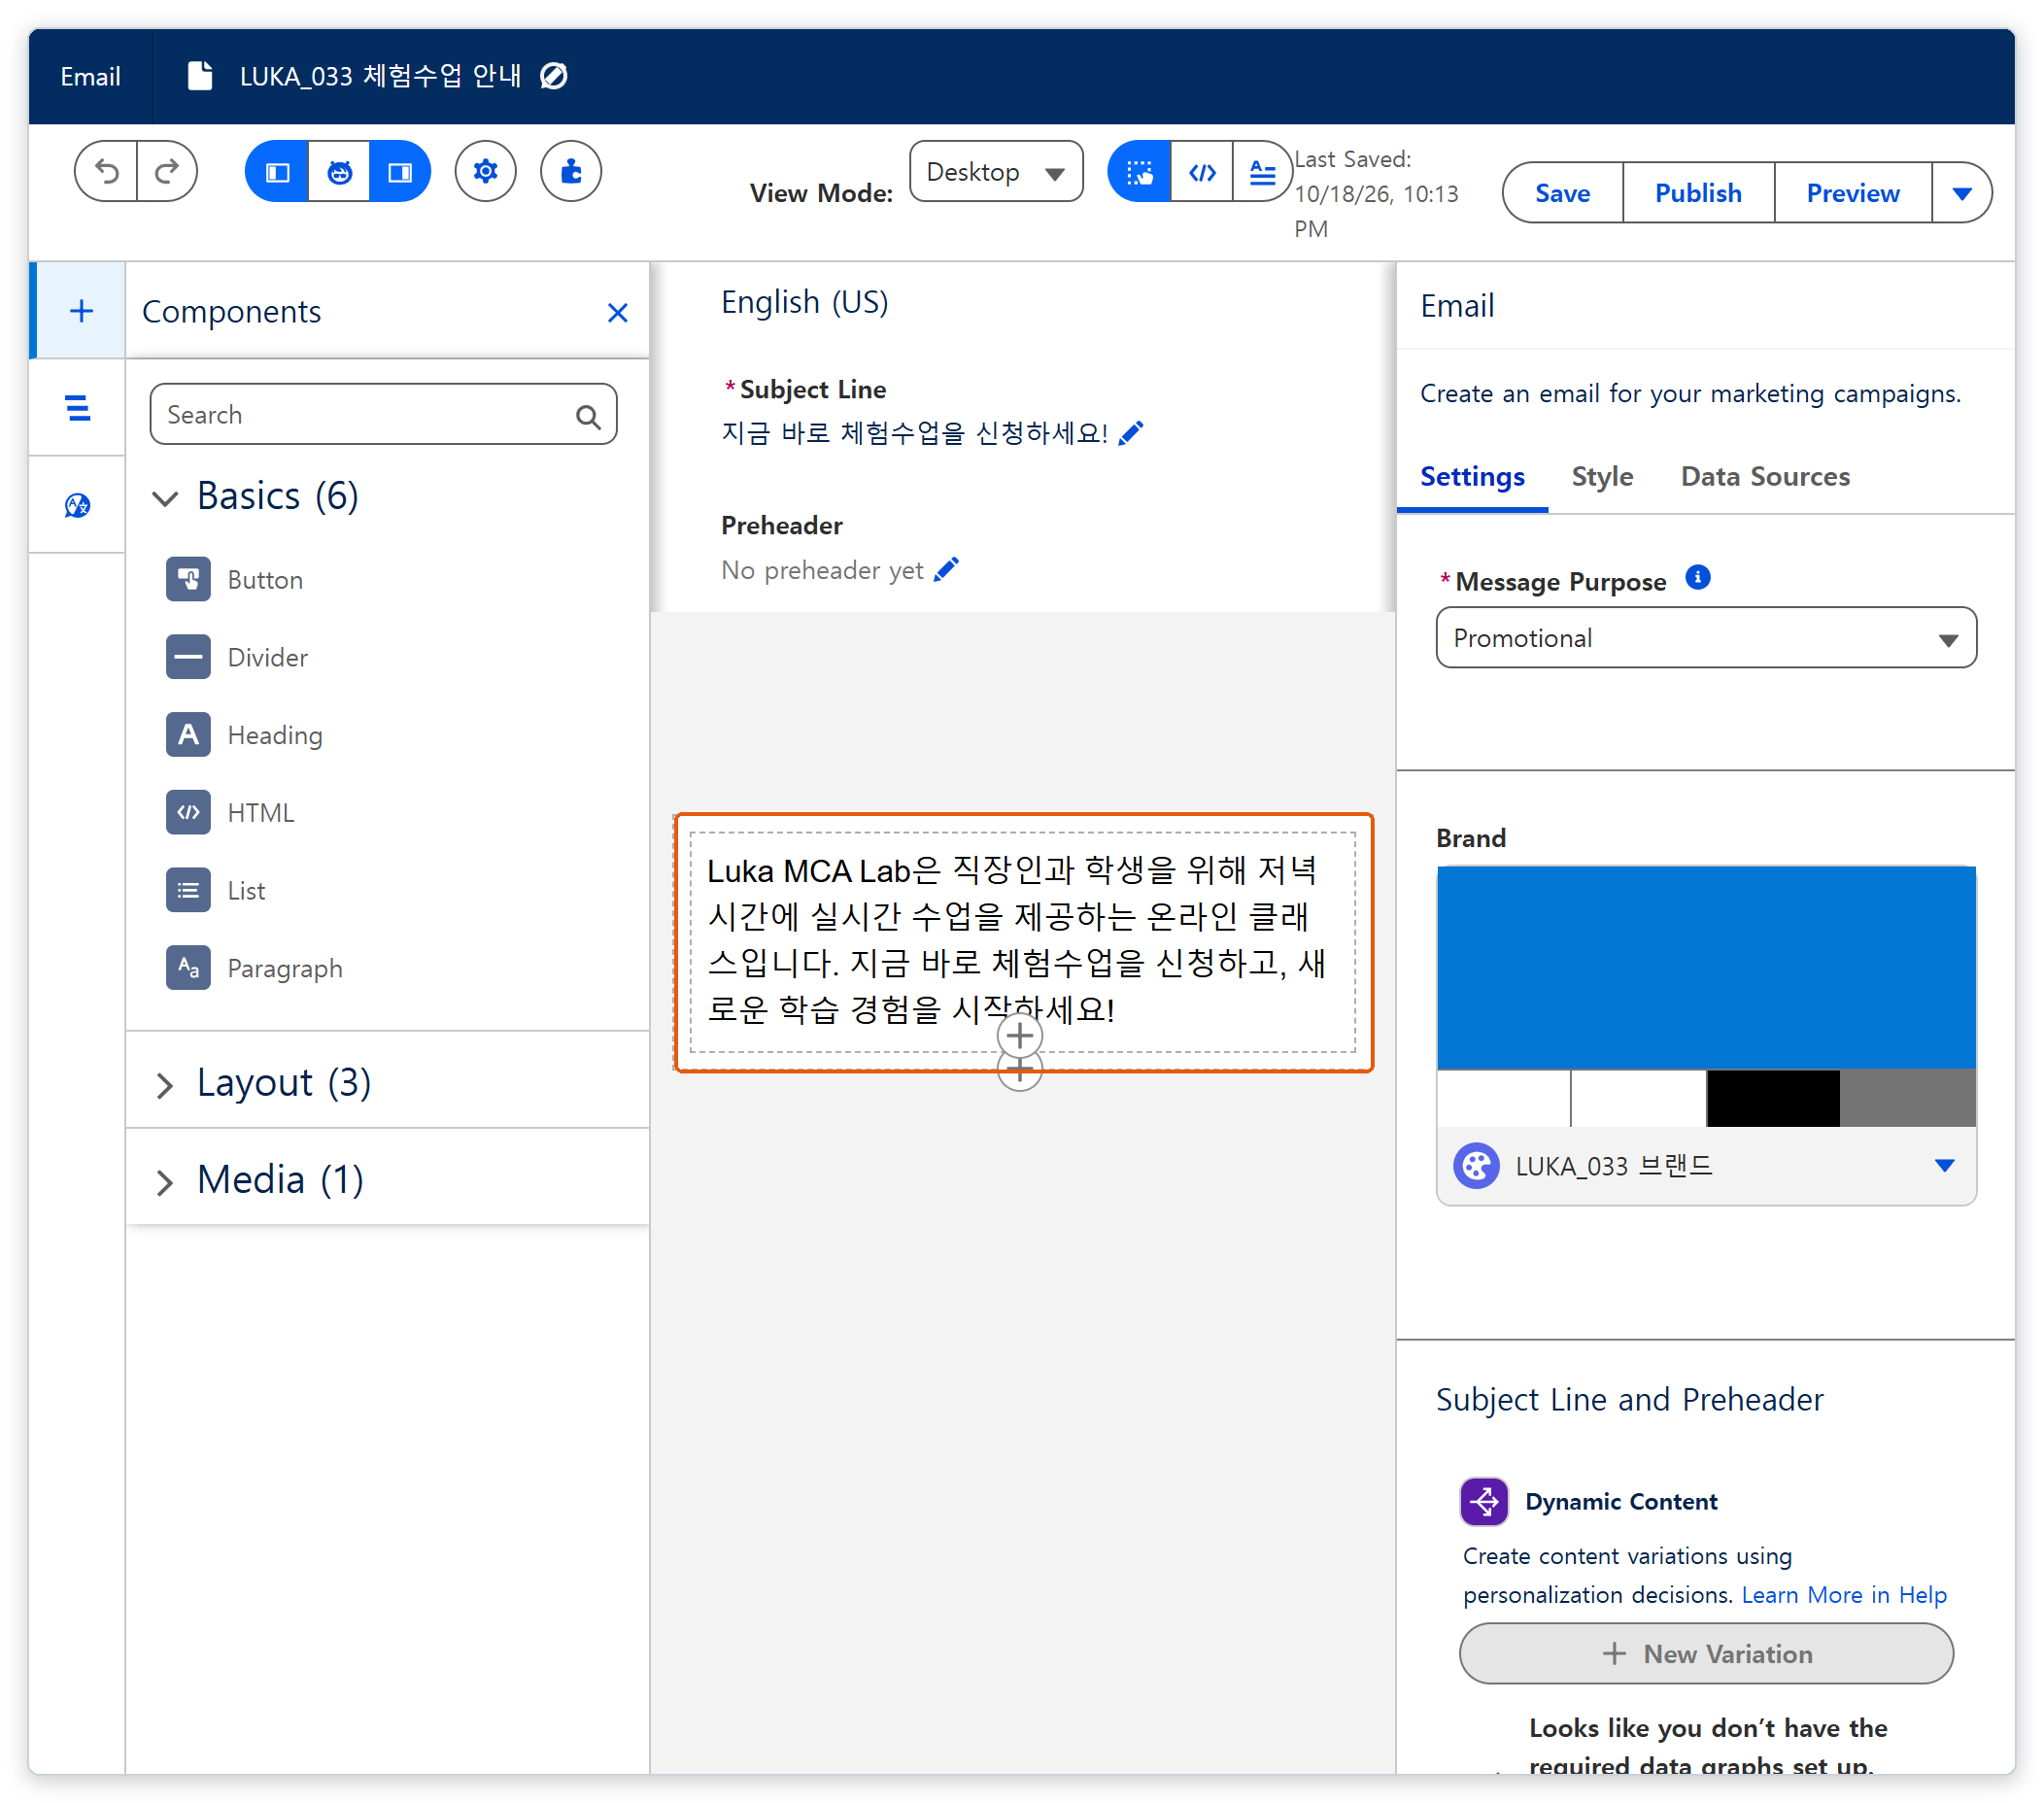Viewport: 2044px width, 1803px height.
Task: Open the structure list sidebar icon
Action: click(x=78, y=408)
